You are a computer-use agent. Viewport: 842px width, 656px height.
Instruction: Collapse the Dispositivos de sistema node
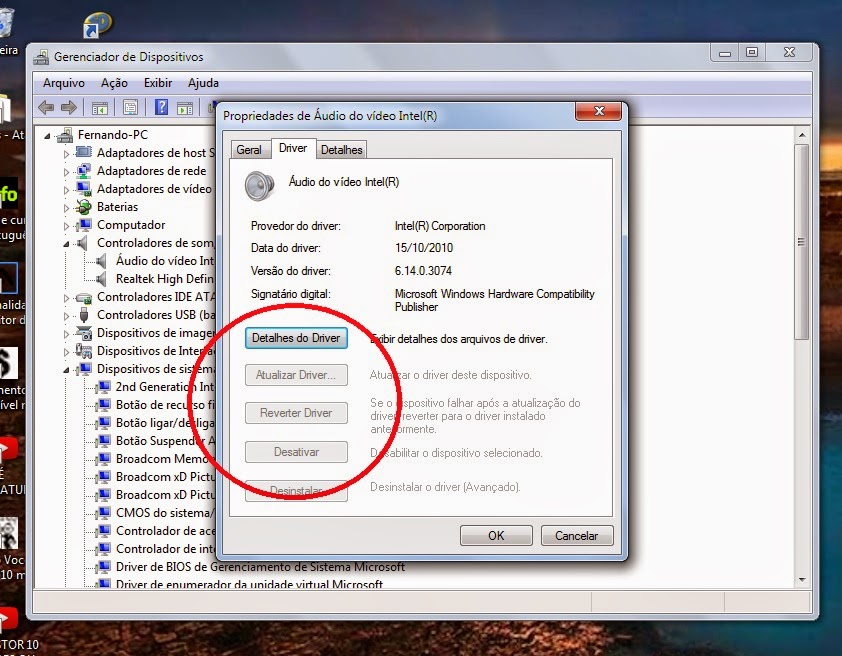(x=67, y=370)
